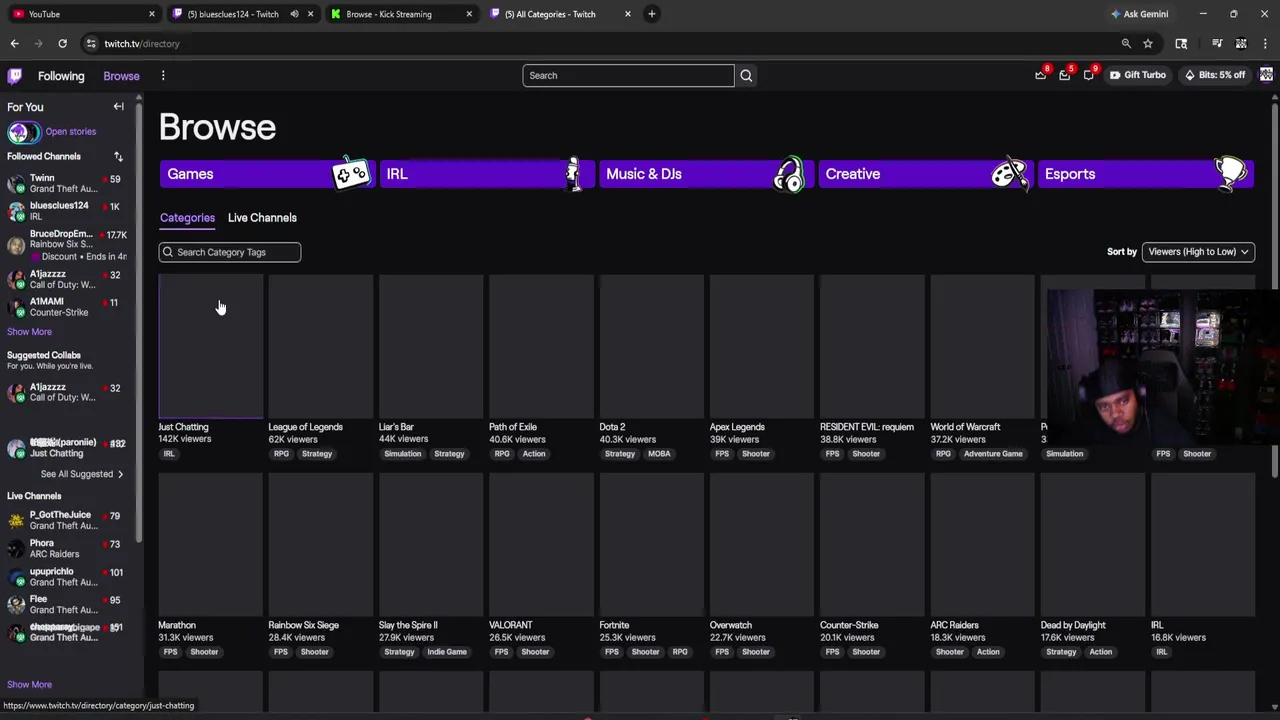Select the Live Channels tab
Screen dimensions: 1280x720
pos(262,218)
